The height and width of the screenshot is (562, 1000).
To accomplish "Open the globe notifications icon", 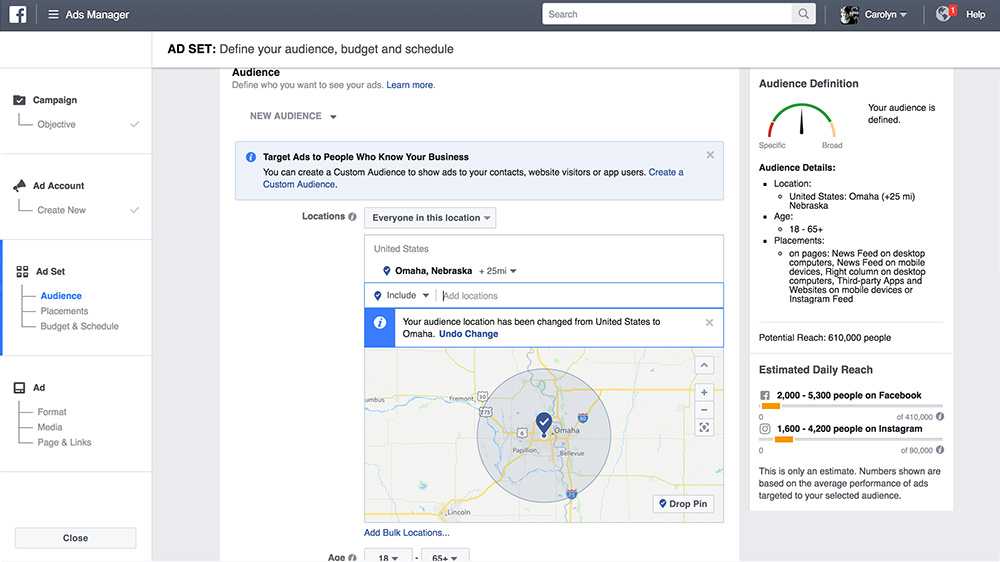I will [x=944, y=13].
